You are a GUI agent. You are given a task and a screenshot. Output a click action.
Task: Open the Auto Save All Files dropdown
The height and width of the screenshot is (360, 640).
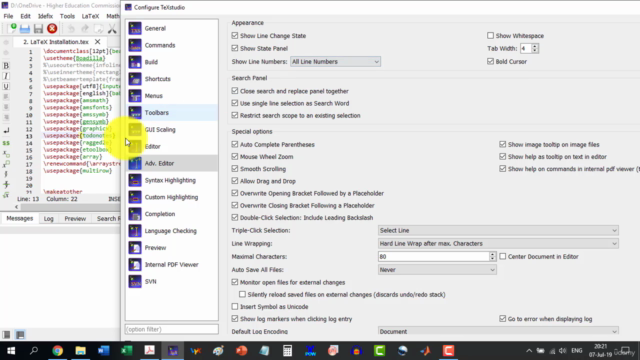(437, 269)
